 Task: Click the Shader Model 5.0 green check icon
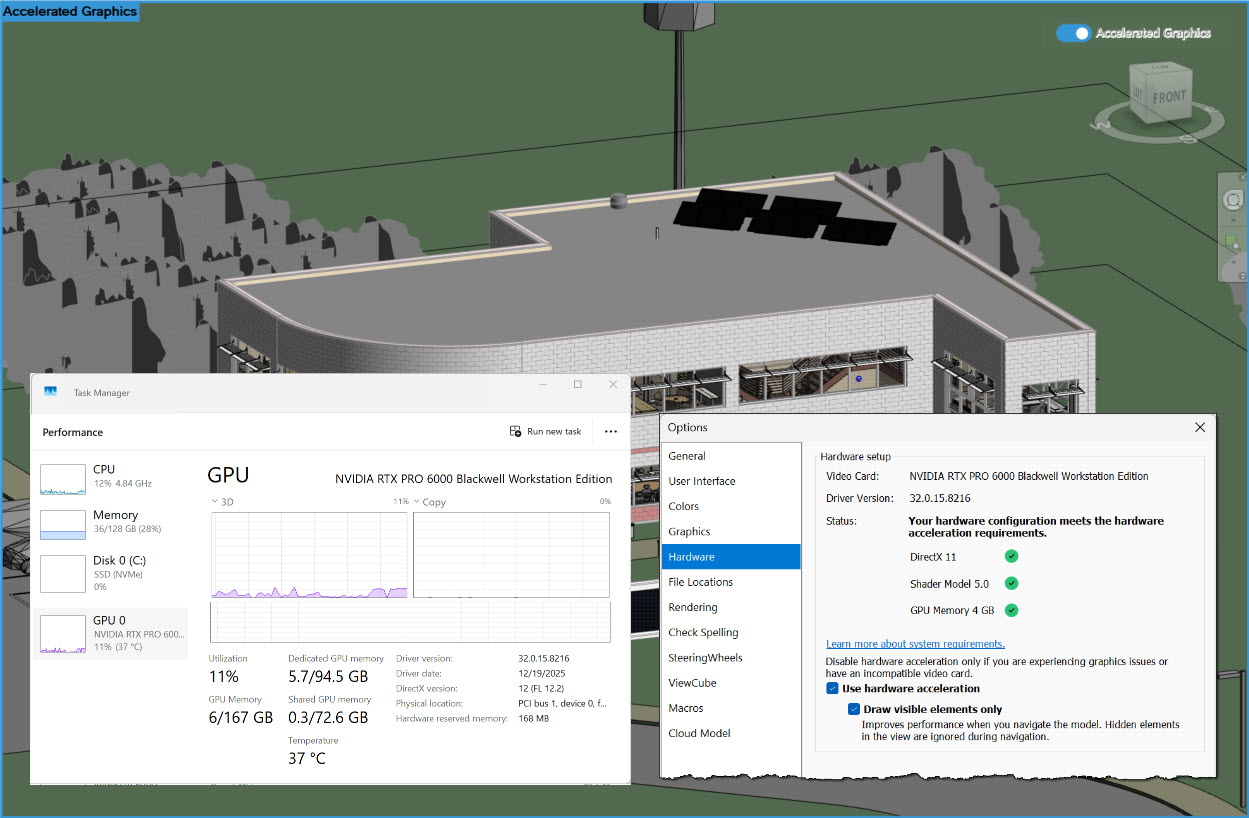click(1011, 583)
